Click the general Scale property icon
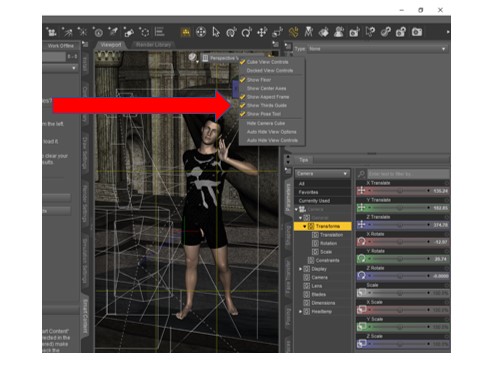The image size is (490, 385). point(361,293)
